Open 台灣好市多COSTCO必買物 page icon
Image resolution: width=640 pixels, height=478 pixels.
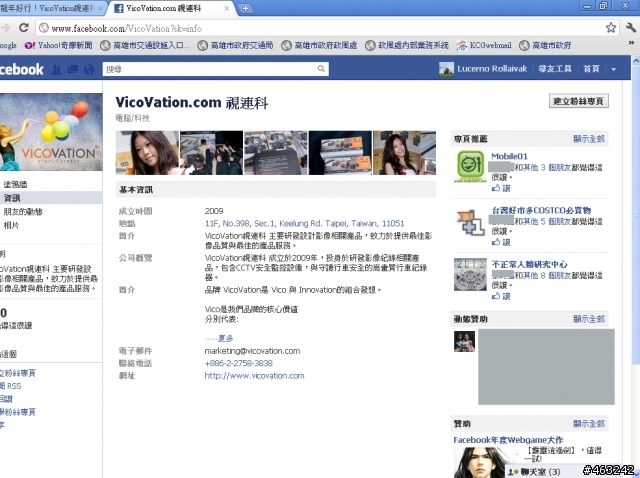[470, 221]
